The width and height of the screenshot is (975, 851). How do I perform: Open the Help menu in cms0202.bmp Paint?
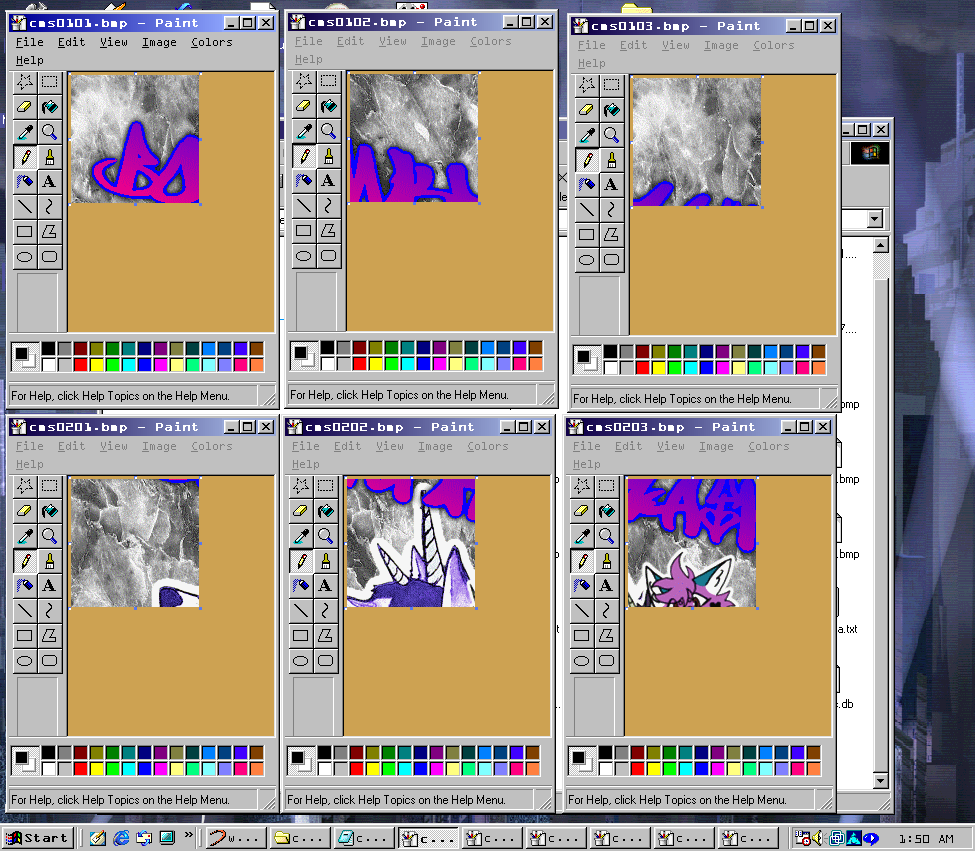(305, 464)
